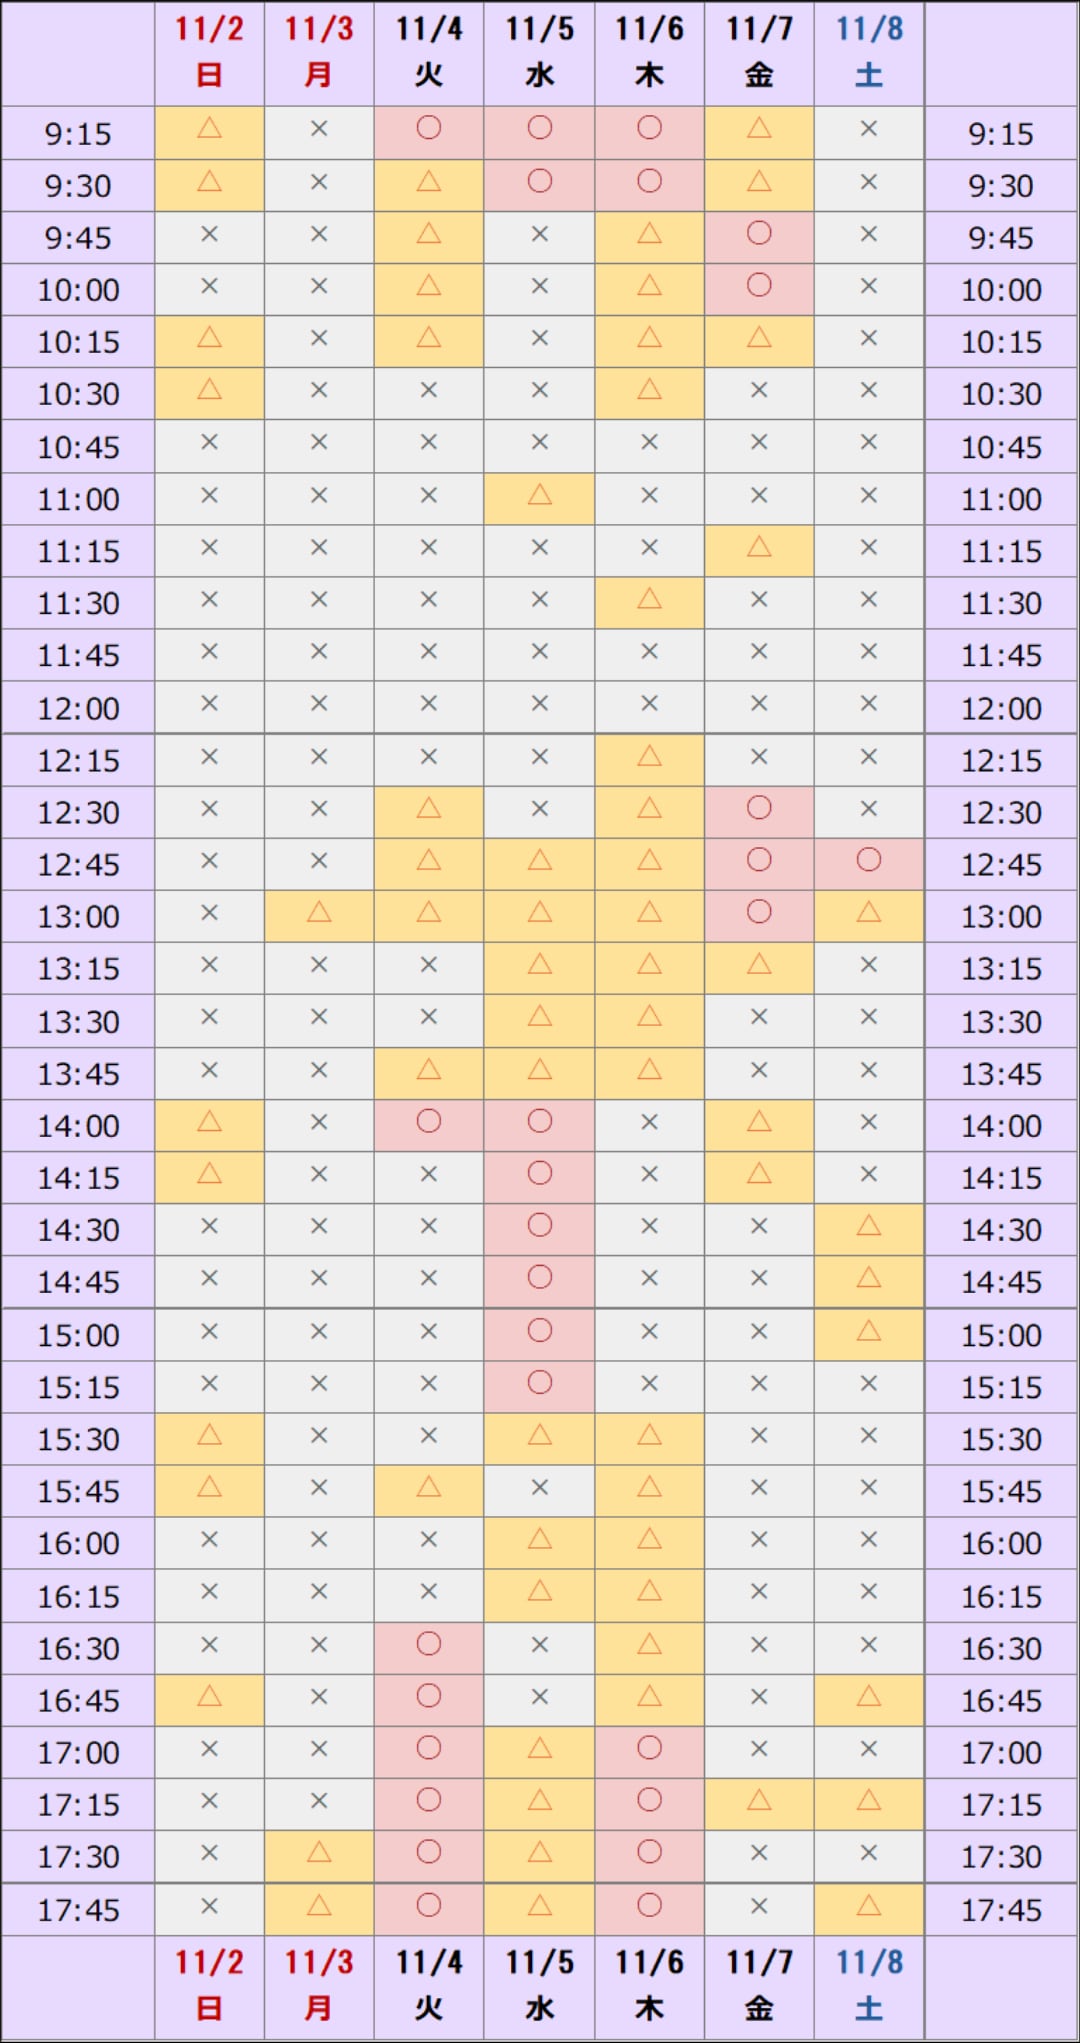
Task: Choose the triangle for 11/5 at 11:00
Action: tap(540, 495)
